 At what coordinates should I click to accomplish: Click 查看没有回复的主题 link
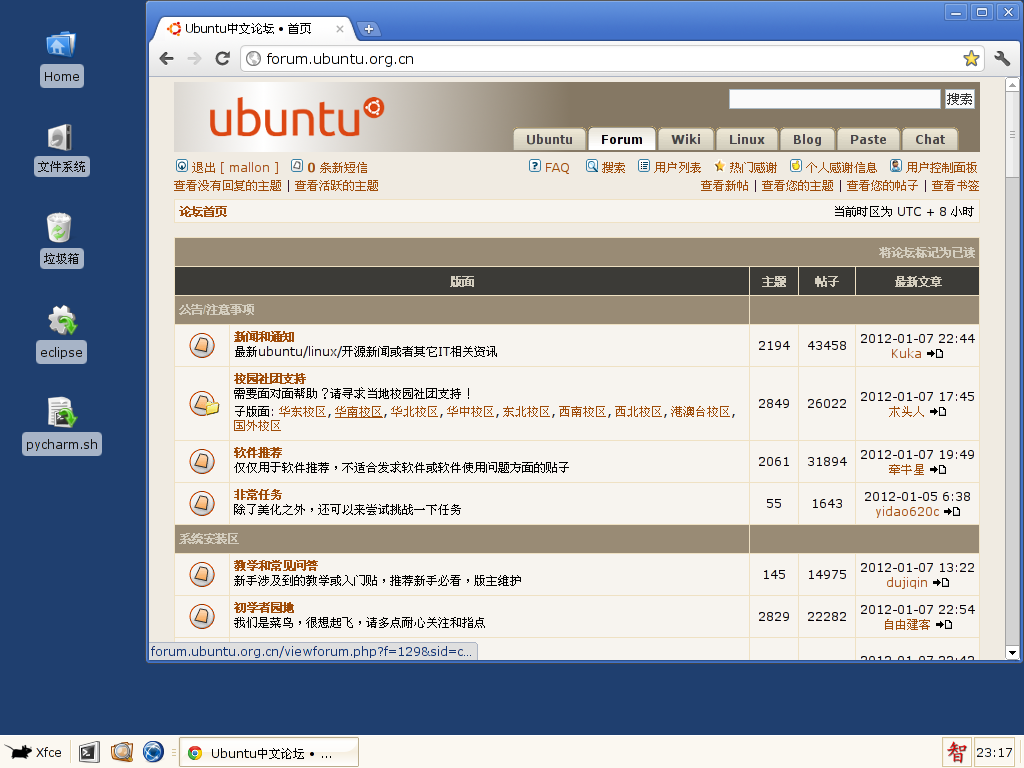tap(227, 186)
